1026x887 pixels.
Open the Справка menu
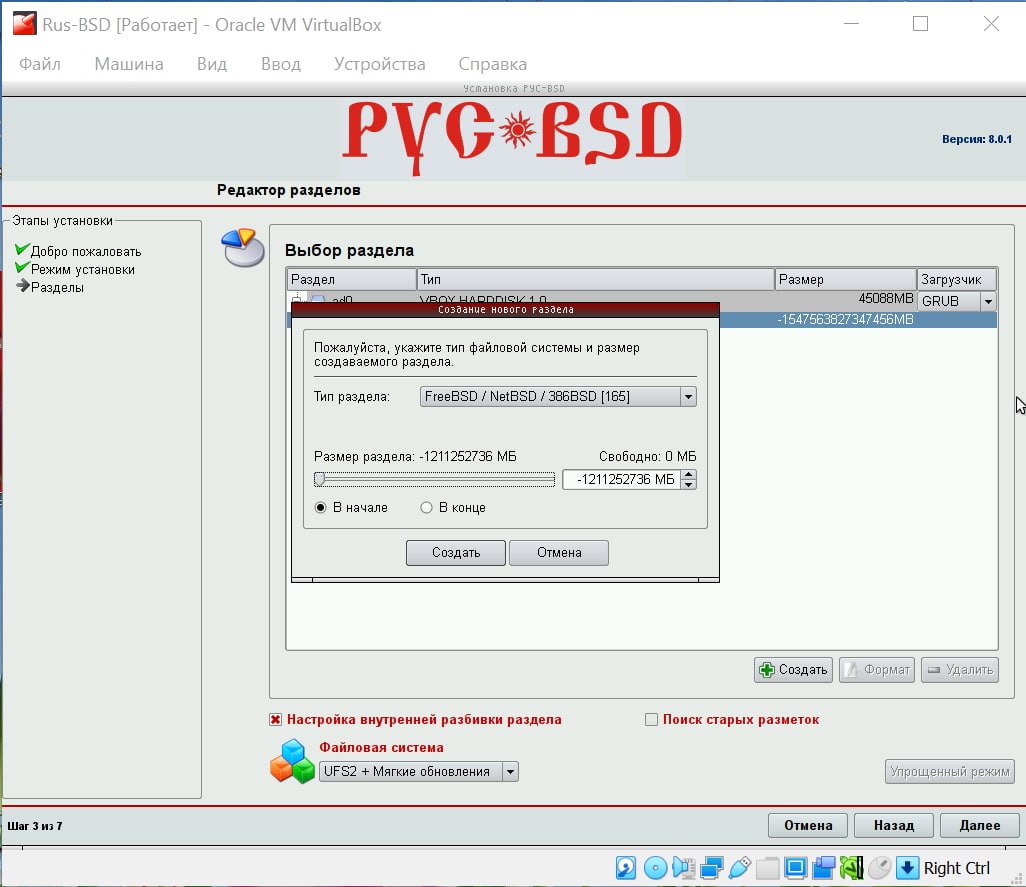[493, 64]
